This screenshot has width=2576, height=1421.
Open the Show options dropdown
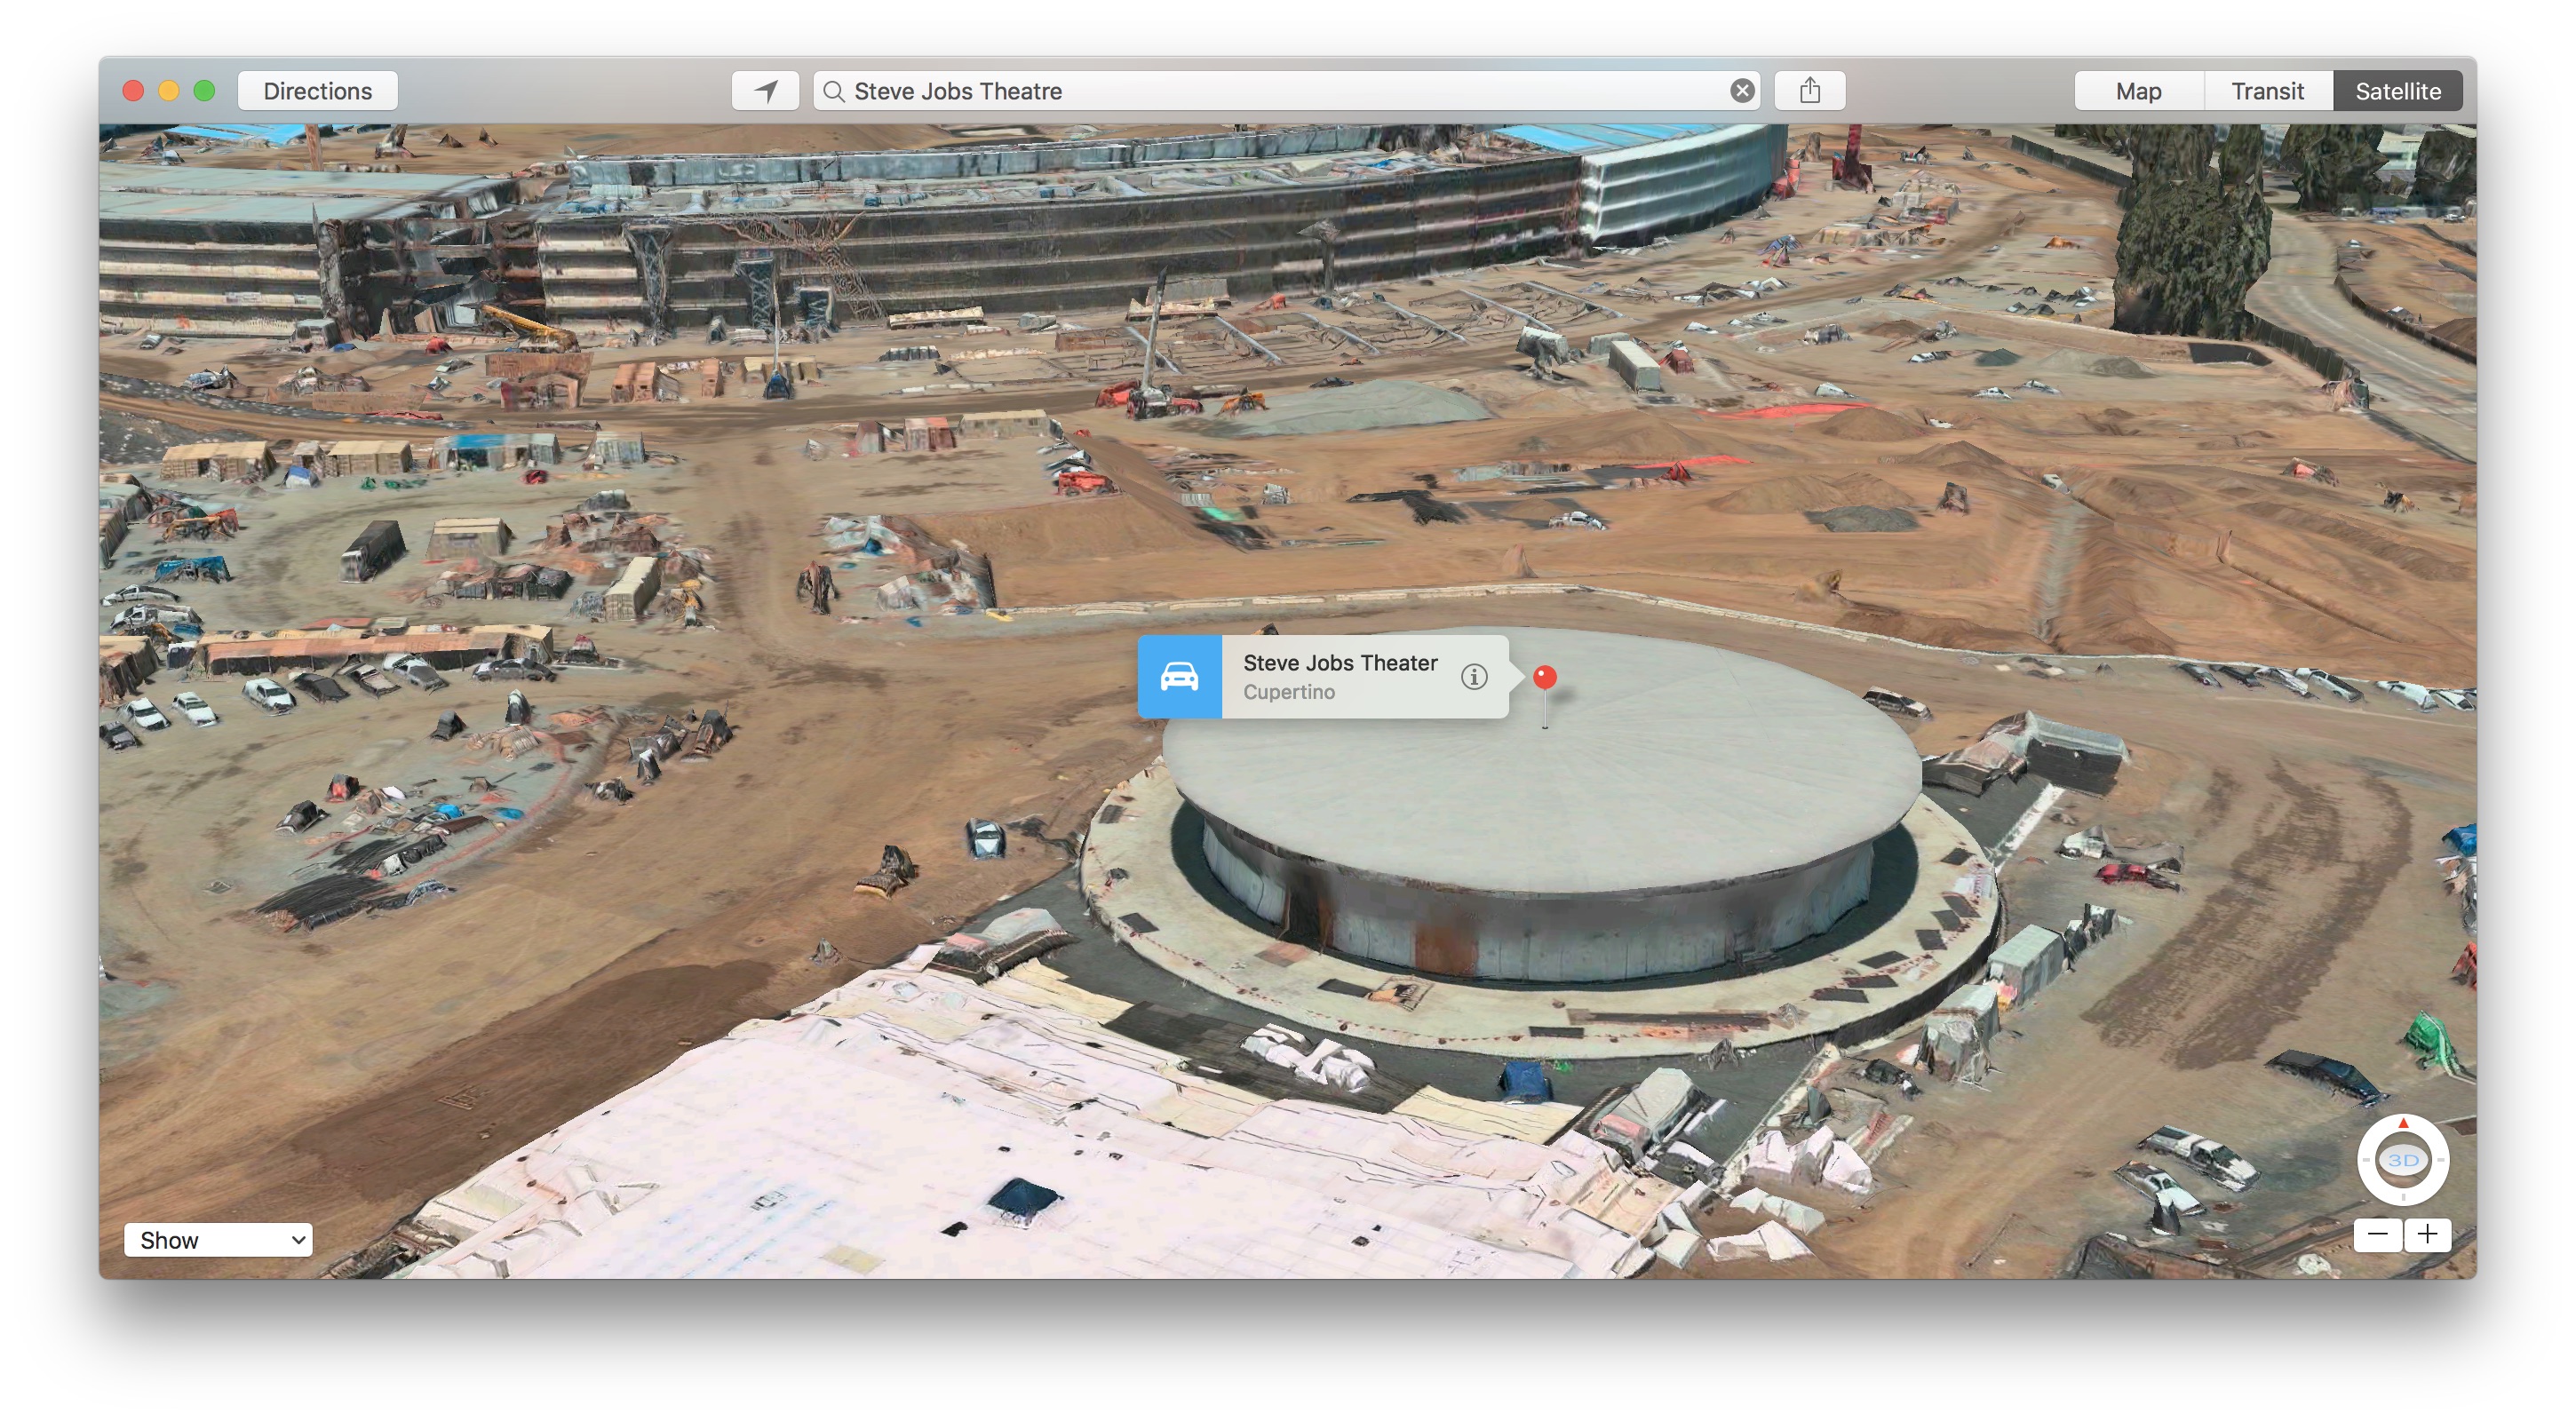point(218,1240)
